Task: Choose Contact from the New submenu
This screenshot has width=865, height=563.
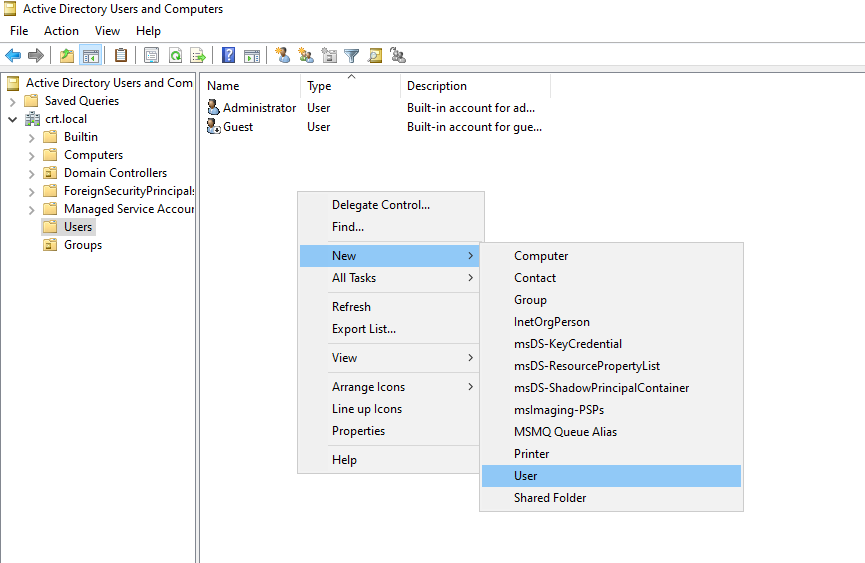Action: [611, 278]
